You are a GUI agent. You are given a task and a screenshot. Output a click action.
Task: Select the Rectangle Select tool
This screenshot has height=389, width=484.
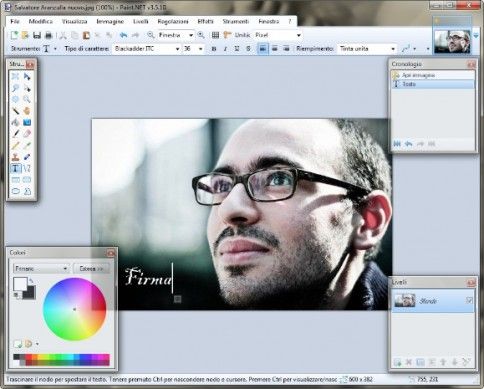pyautogui.click(x=15, y=76)
